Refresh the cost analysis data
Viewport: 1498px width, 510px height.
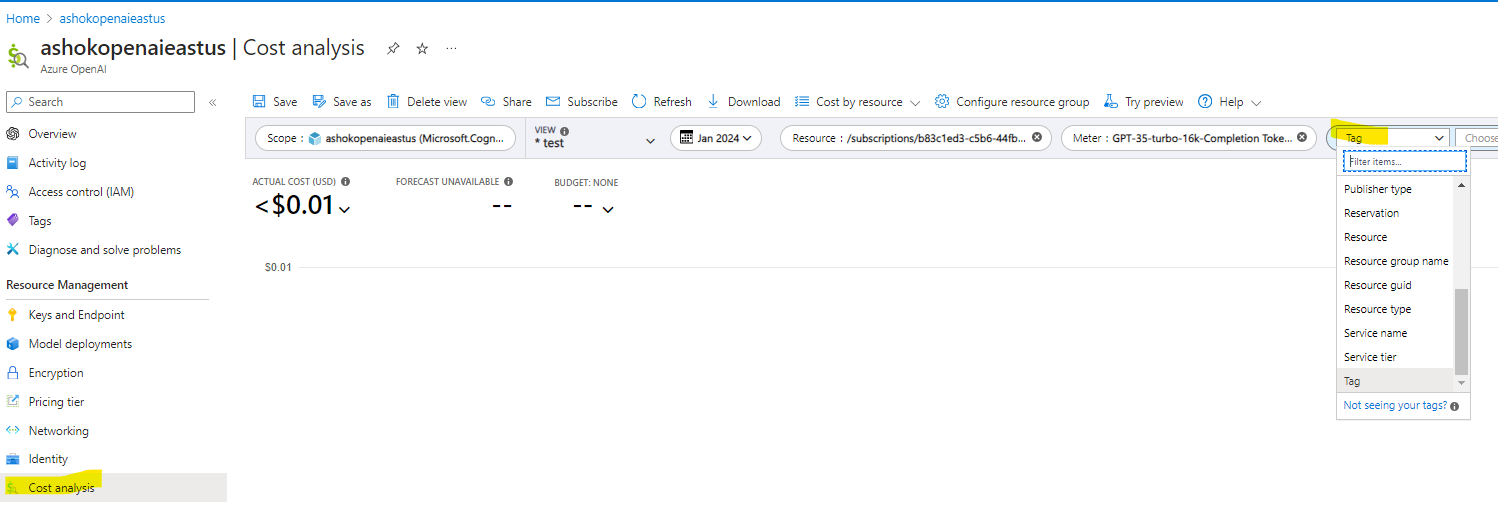tap(662, 102)
